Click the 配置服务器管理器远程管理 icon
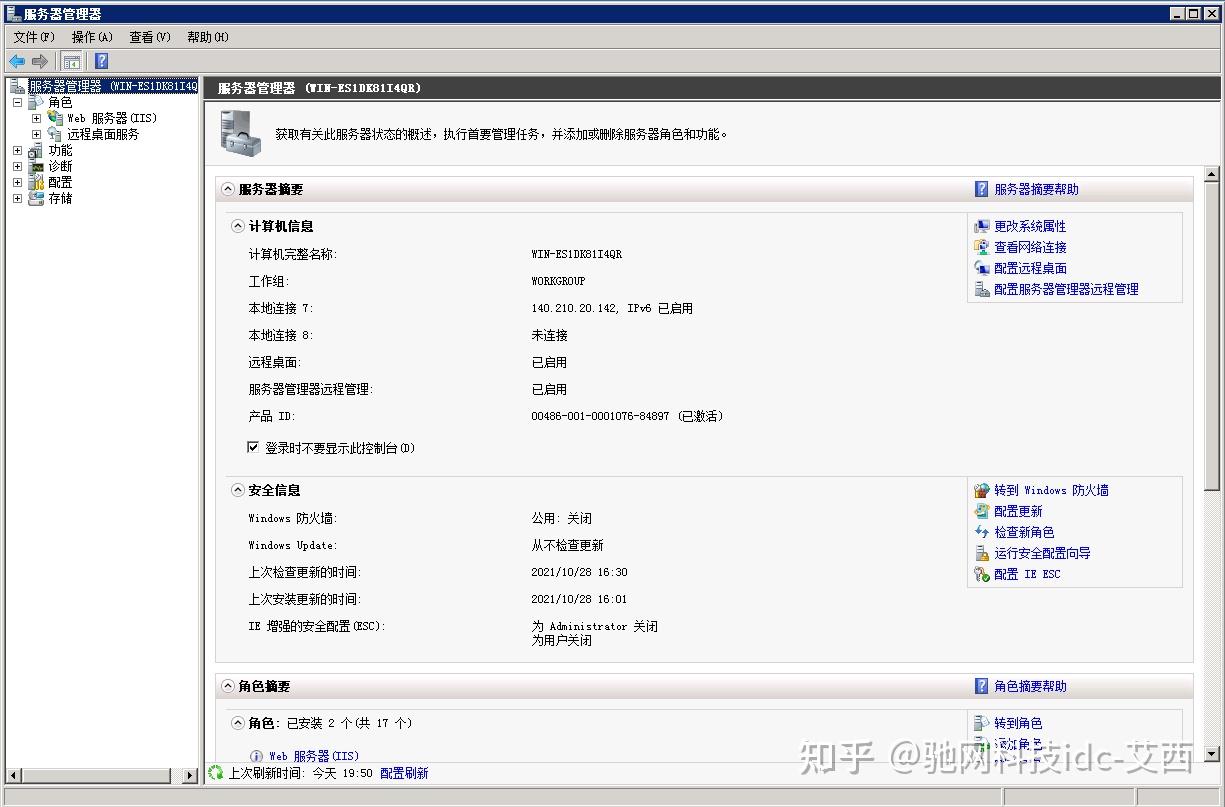 pos(982,289)
